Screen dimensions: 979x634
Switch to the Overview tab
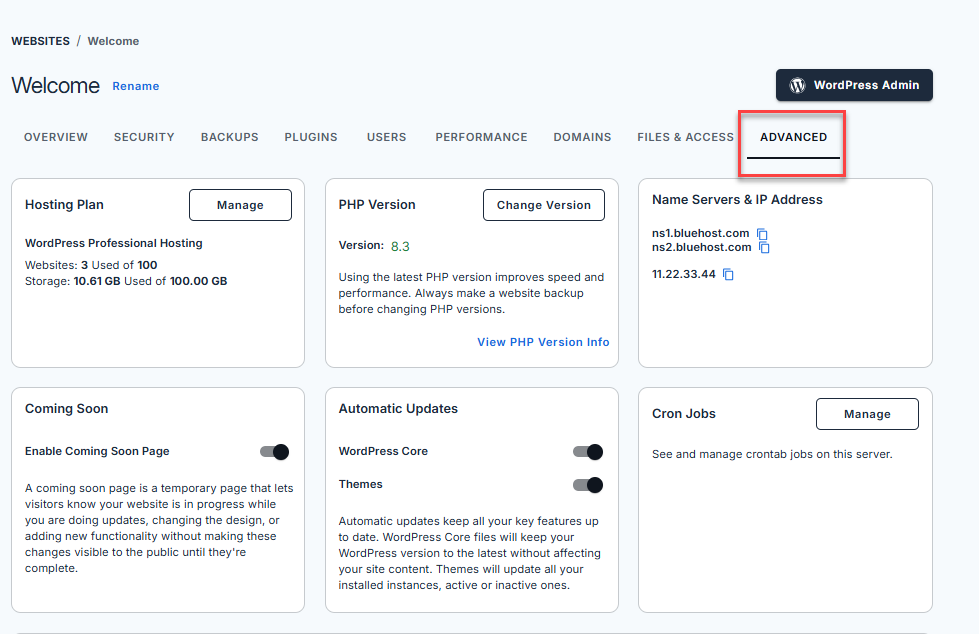pyautogui.click(x=55, y=137)
